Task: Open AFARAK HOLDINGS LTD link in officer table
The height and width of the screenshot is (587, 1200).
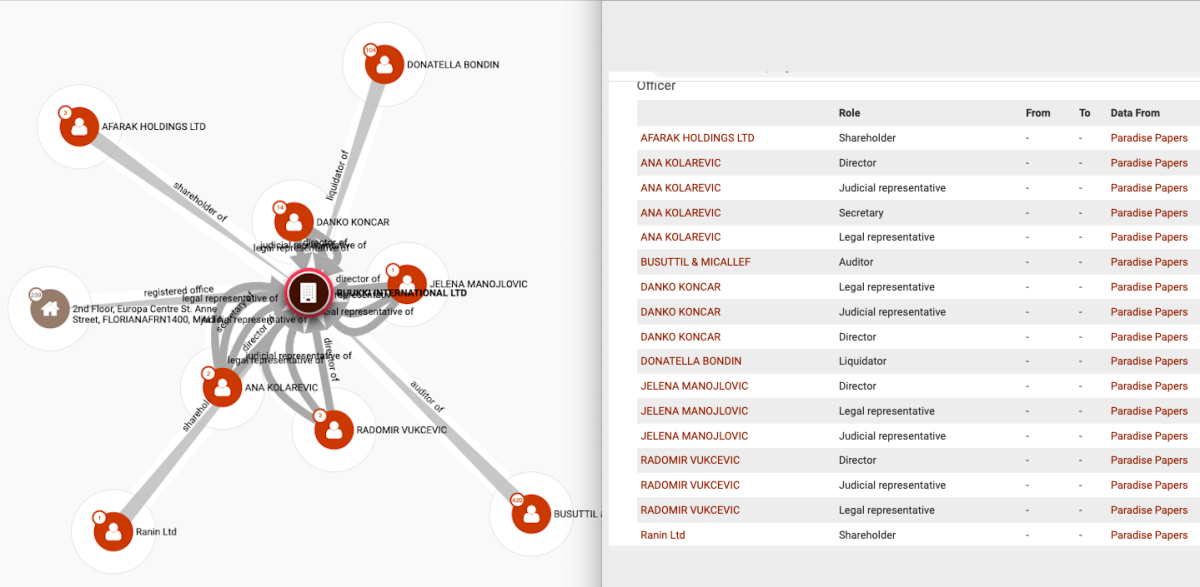Action: 697,138
